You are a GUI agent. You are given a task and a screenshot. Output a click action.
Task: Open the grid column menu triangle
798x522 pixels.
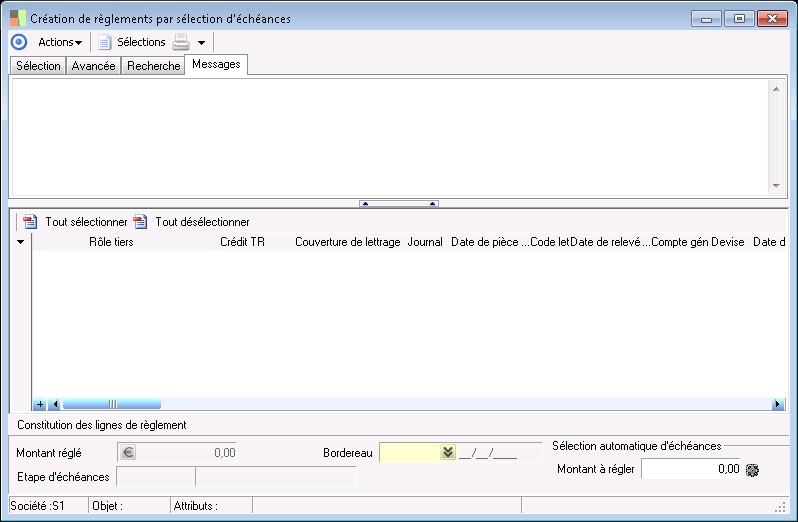coord(20,242)
